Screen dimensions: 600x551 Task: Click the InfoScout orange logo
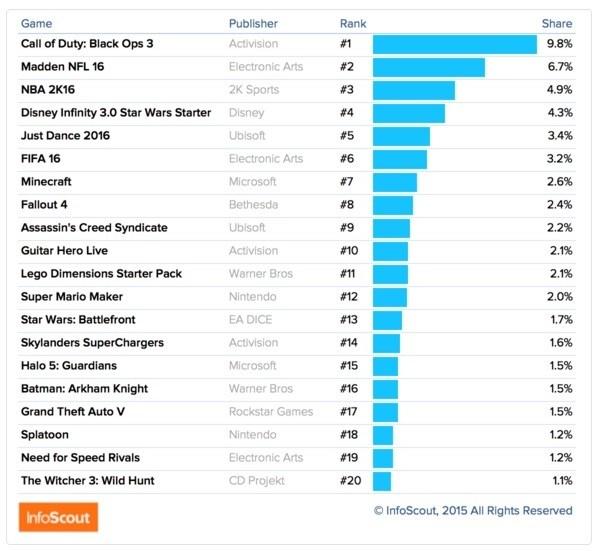coord(58,517)
